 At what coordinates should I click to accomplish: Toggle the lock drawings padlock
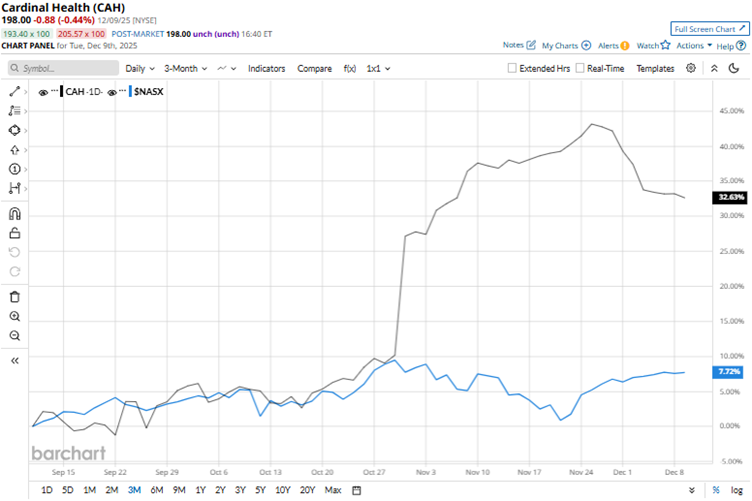[15, 233]
